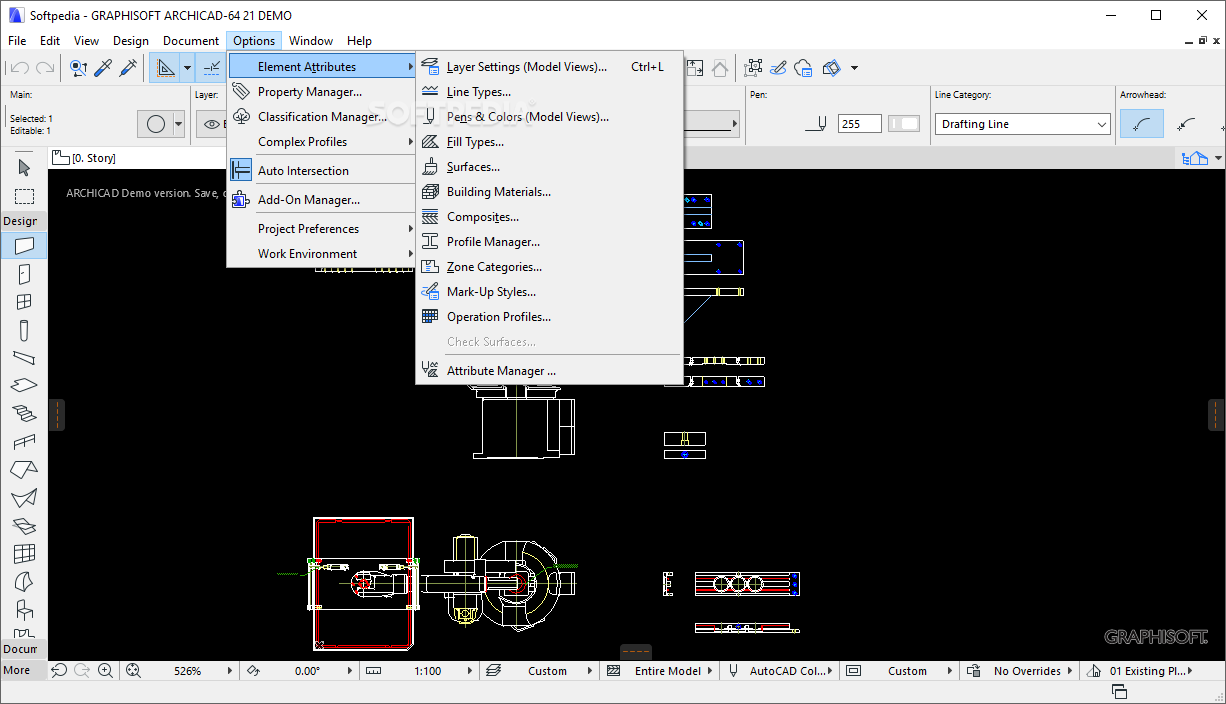Open the Design menu
The image size is (1226, 704).
pos(130,41)
